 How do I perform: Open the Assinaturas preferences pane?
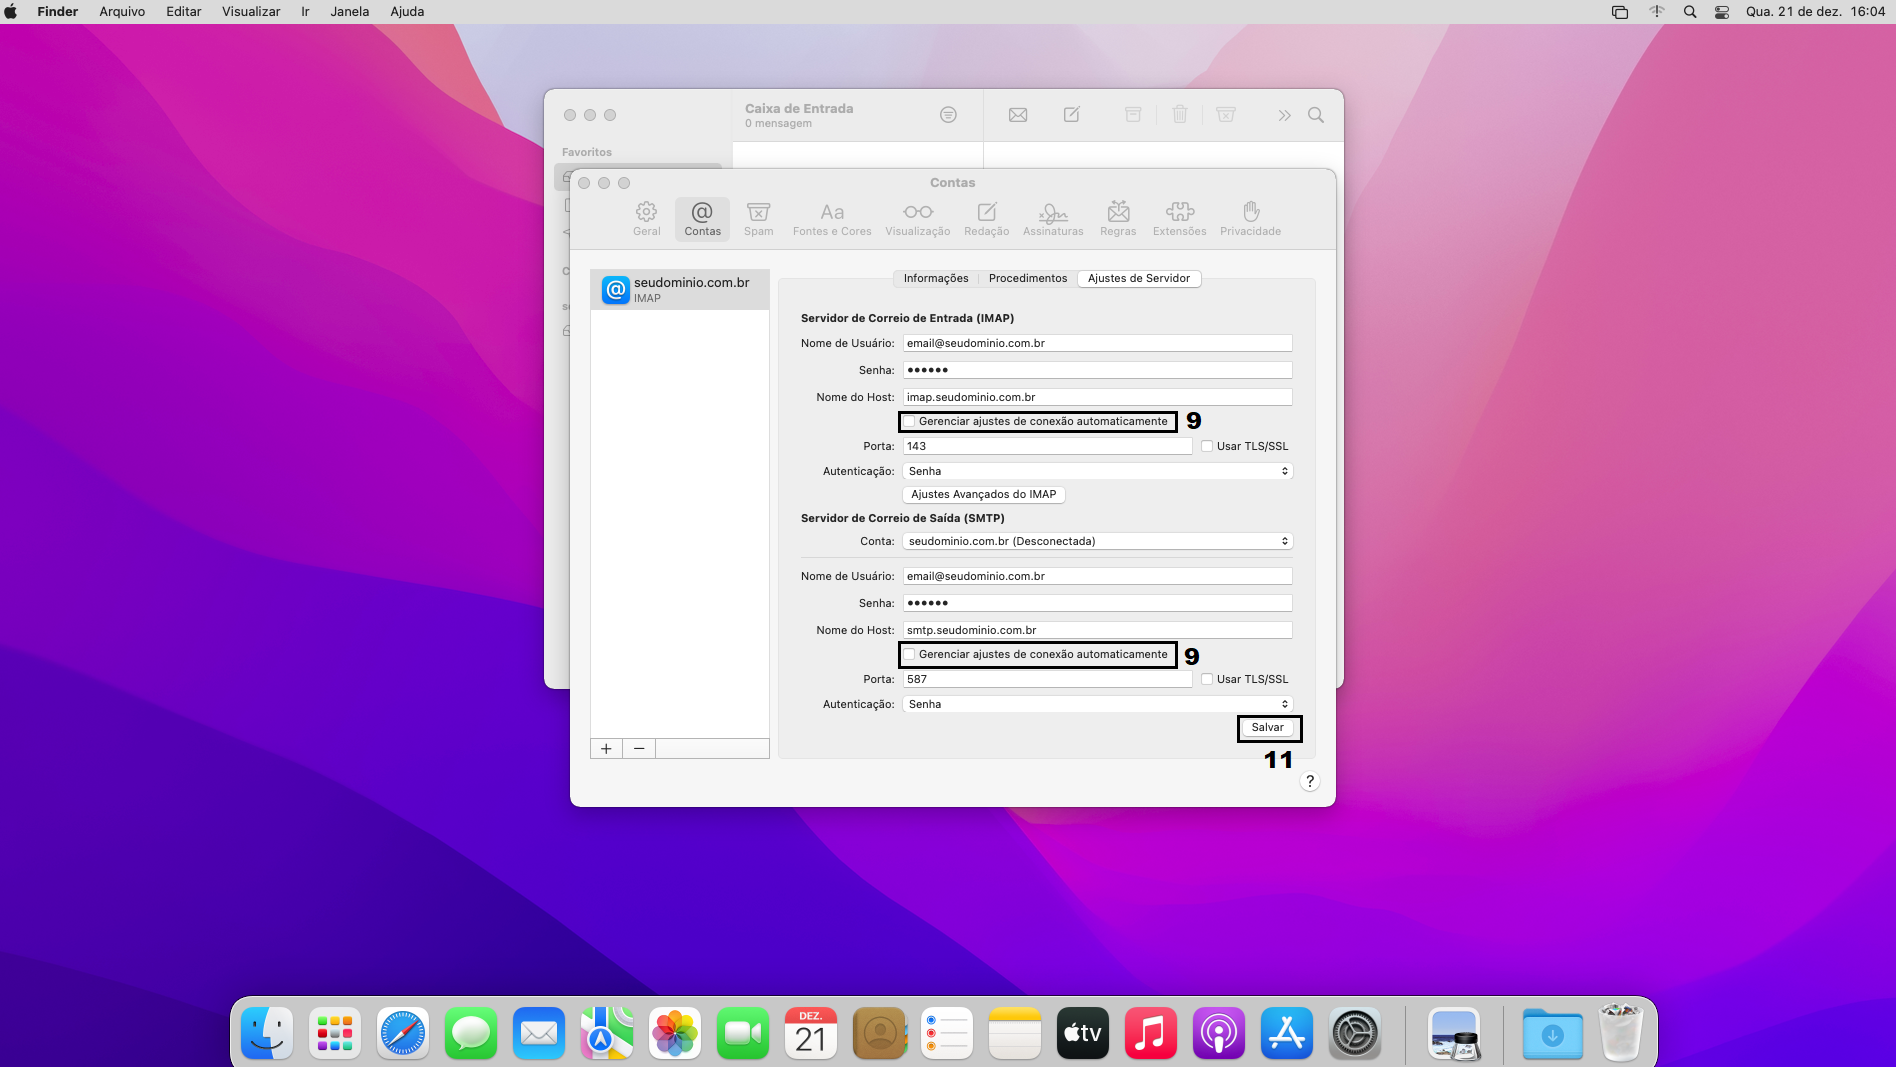tap(1052, 218)
